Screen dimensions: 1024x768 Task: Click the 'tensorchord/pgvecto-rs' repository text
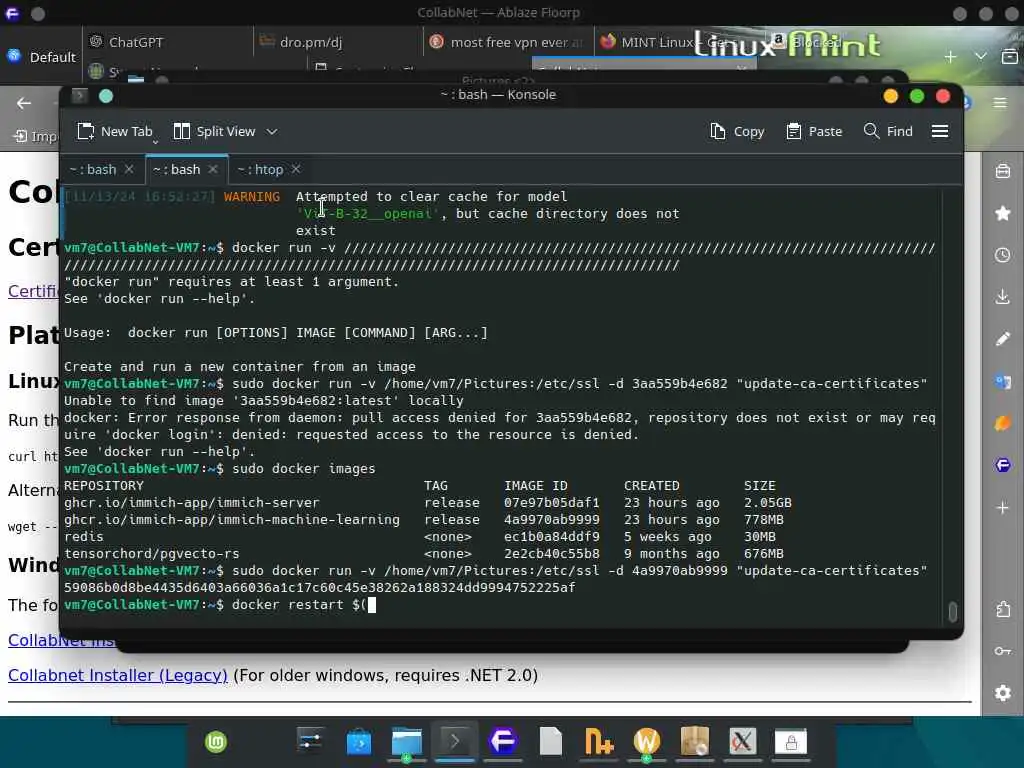point(152,554)
